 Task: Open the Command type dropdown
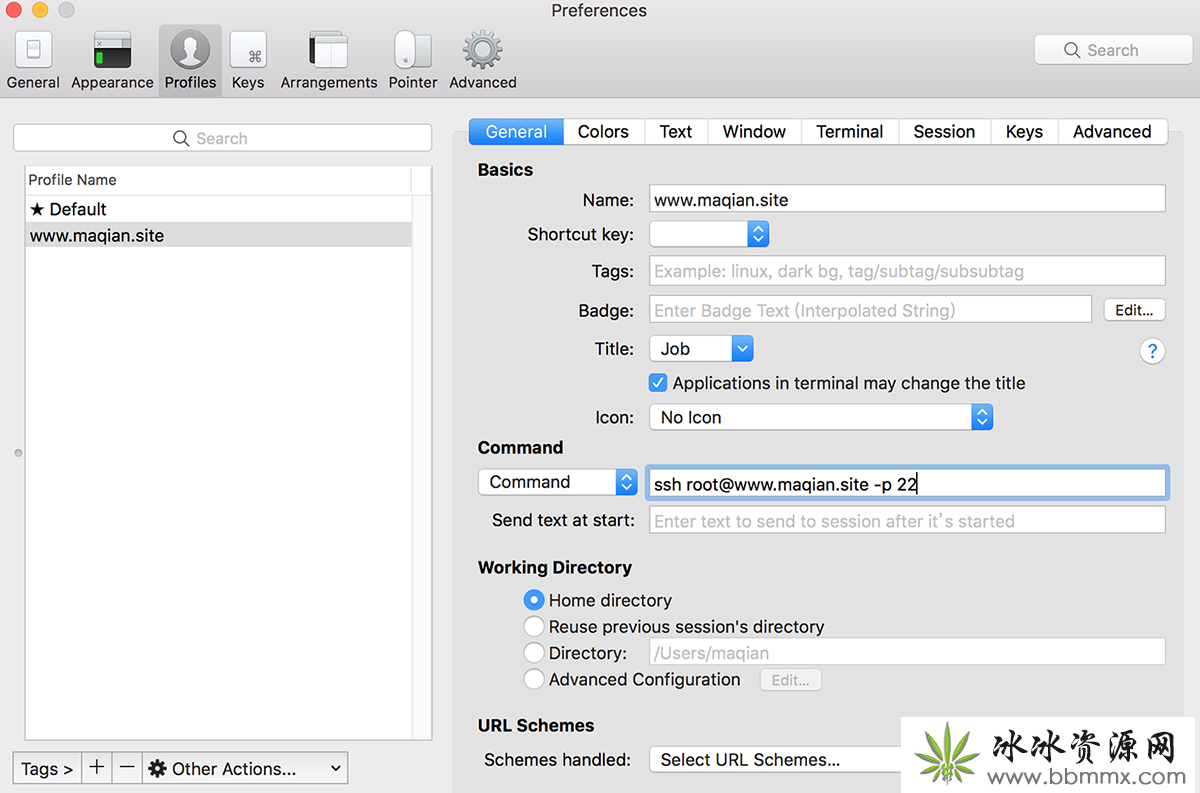point(558,482)
